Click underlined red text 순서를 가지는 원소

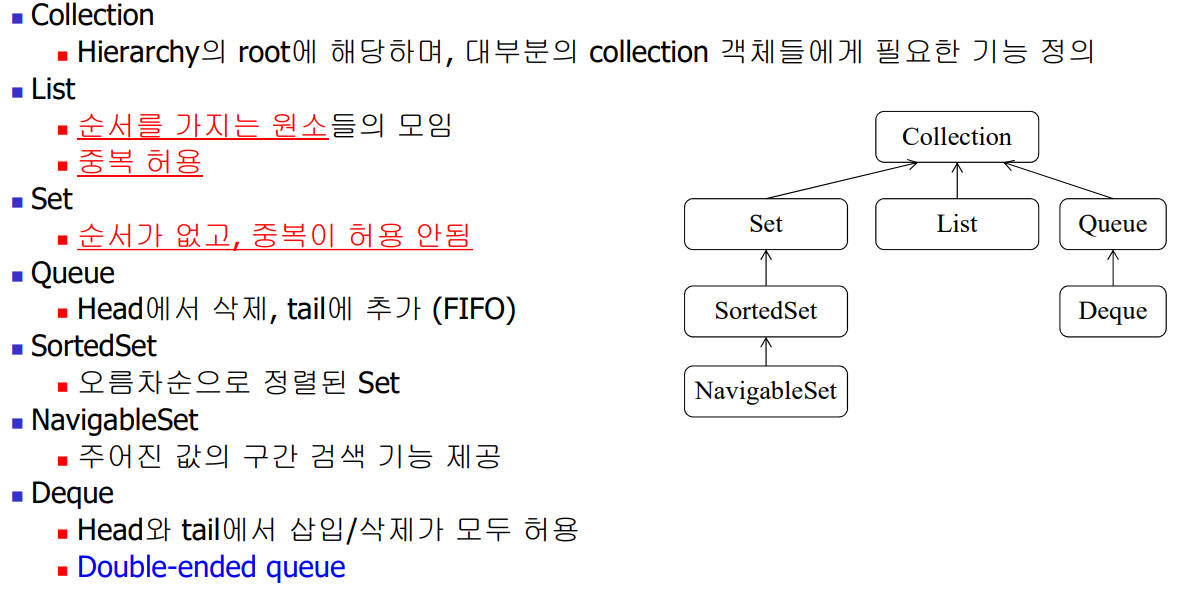203,126
